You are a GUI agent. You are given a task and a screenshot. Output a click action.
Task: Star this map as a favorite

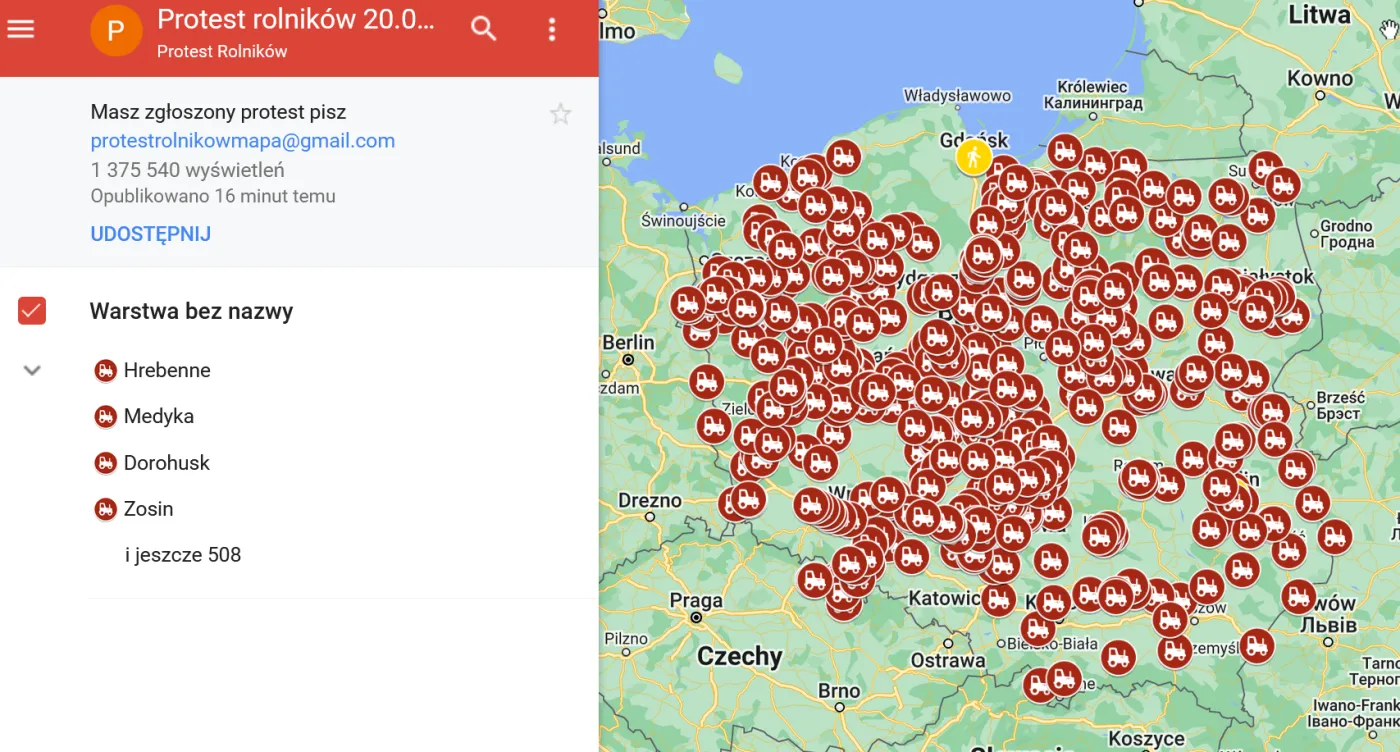(561, 114)
